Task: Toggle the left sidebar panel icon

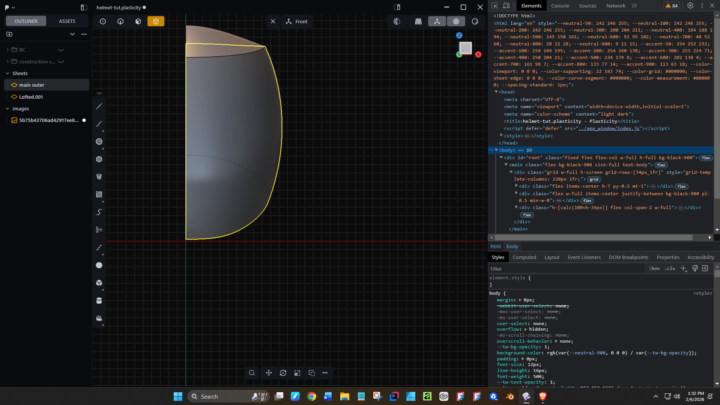Action: coord(83,7)
